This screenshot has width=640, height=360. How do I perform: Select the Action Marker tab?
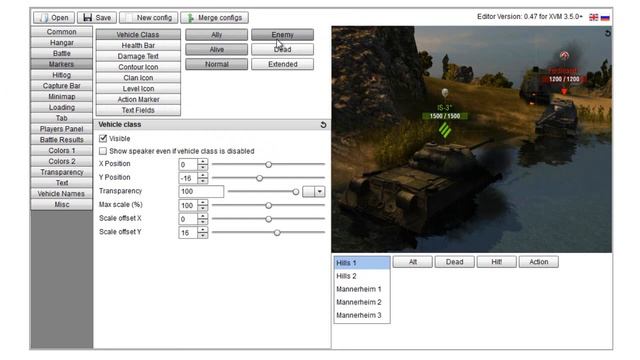[138, 100]
